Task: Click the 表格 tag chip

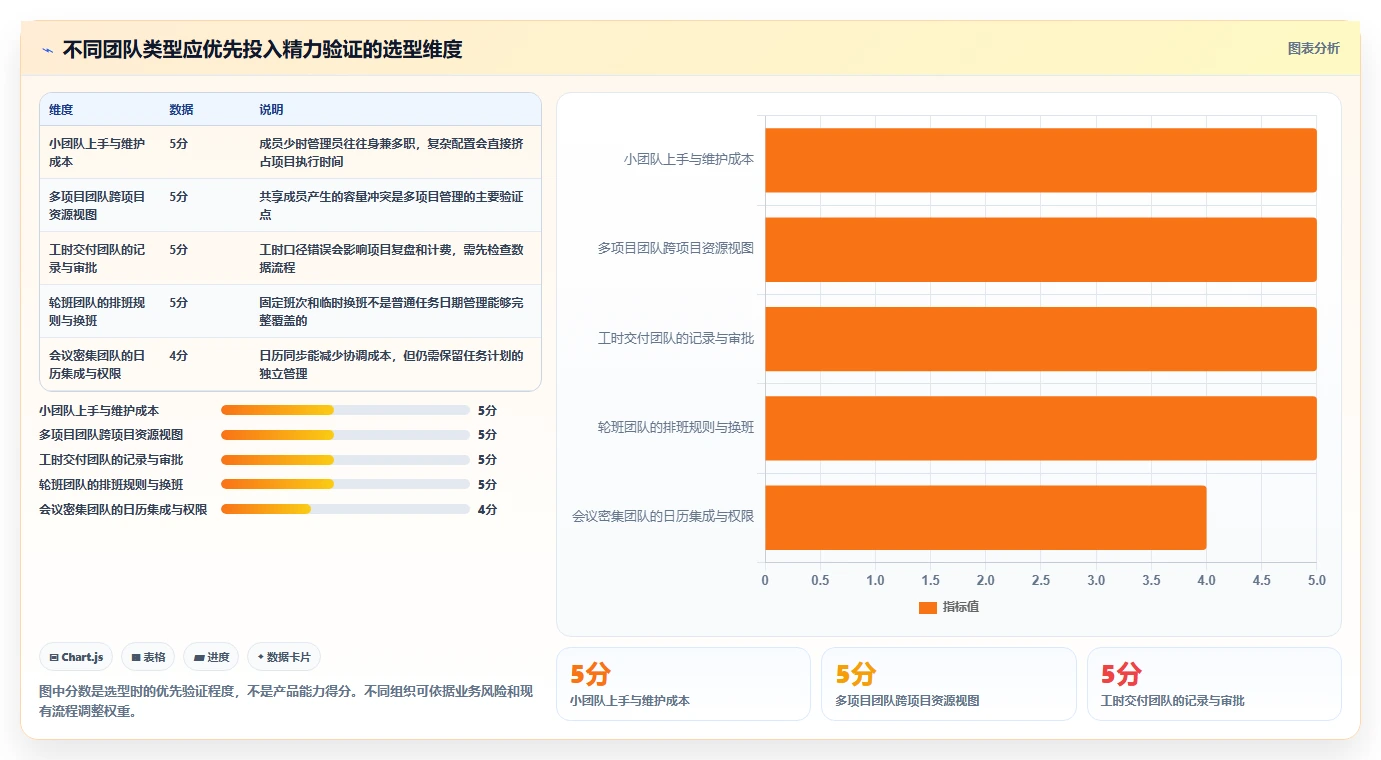Action: click(148, 657)
